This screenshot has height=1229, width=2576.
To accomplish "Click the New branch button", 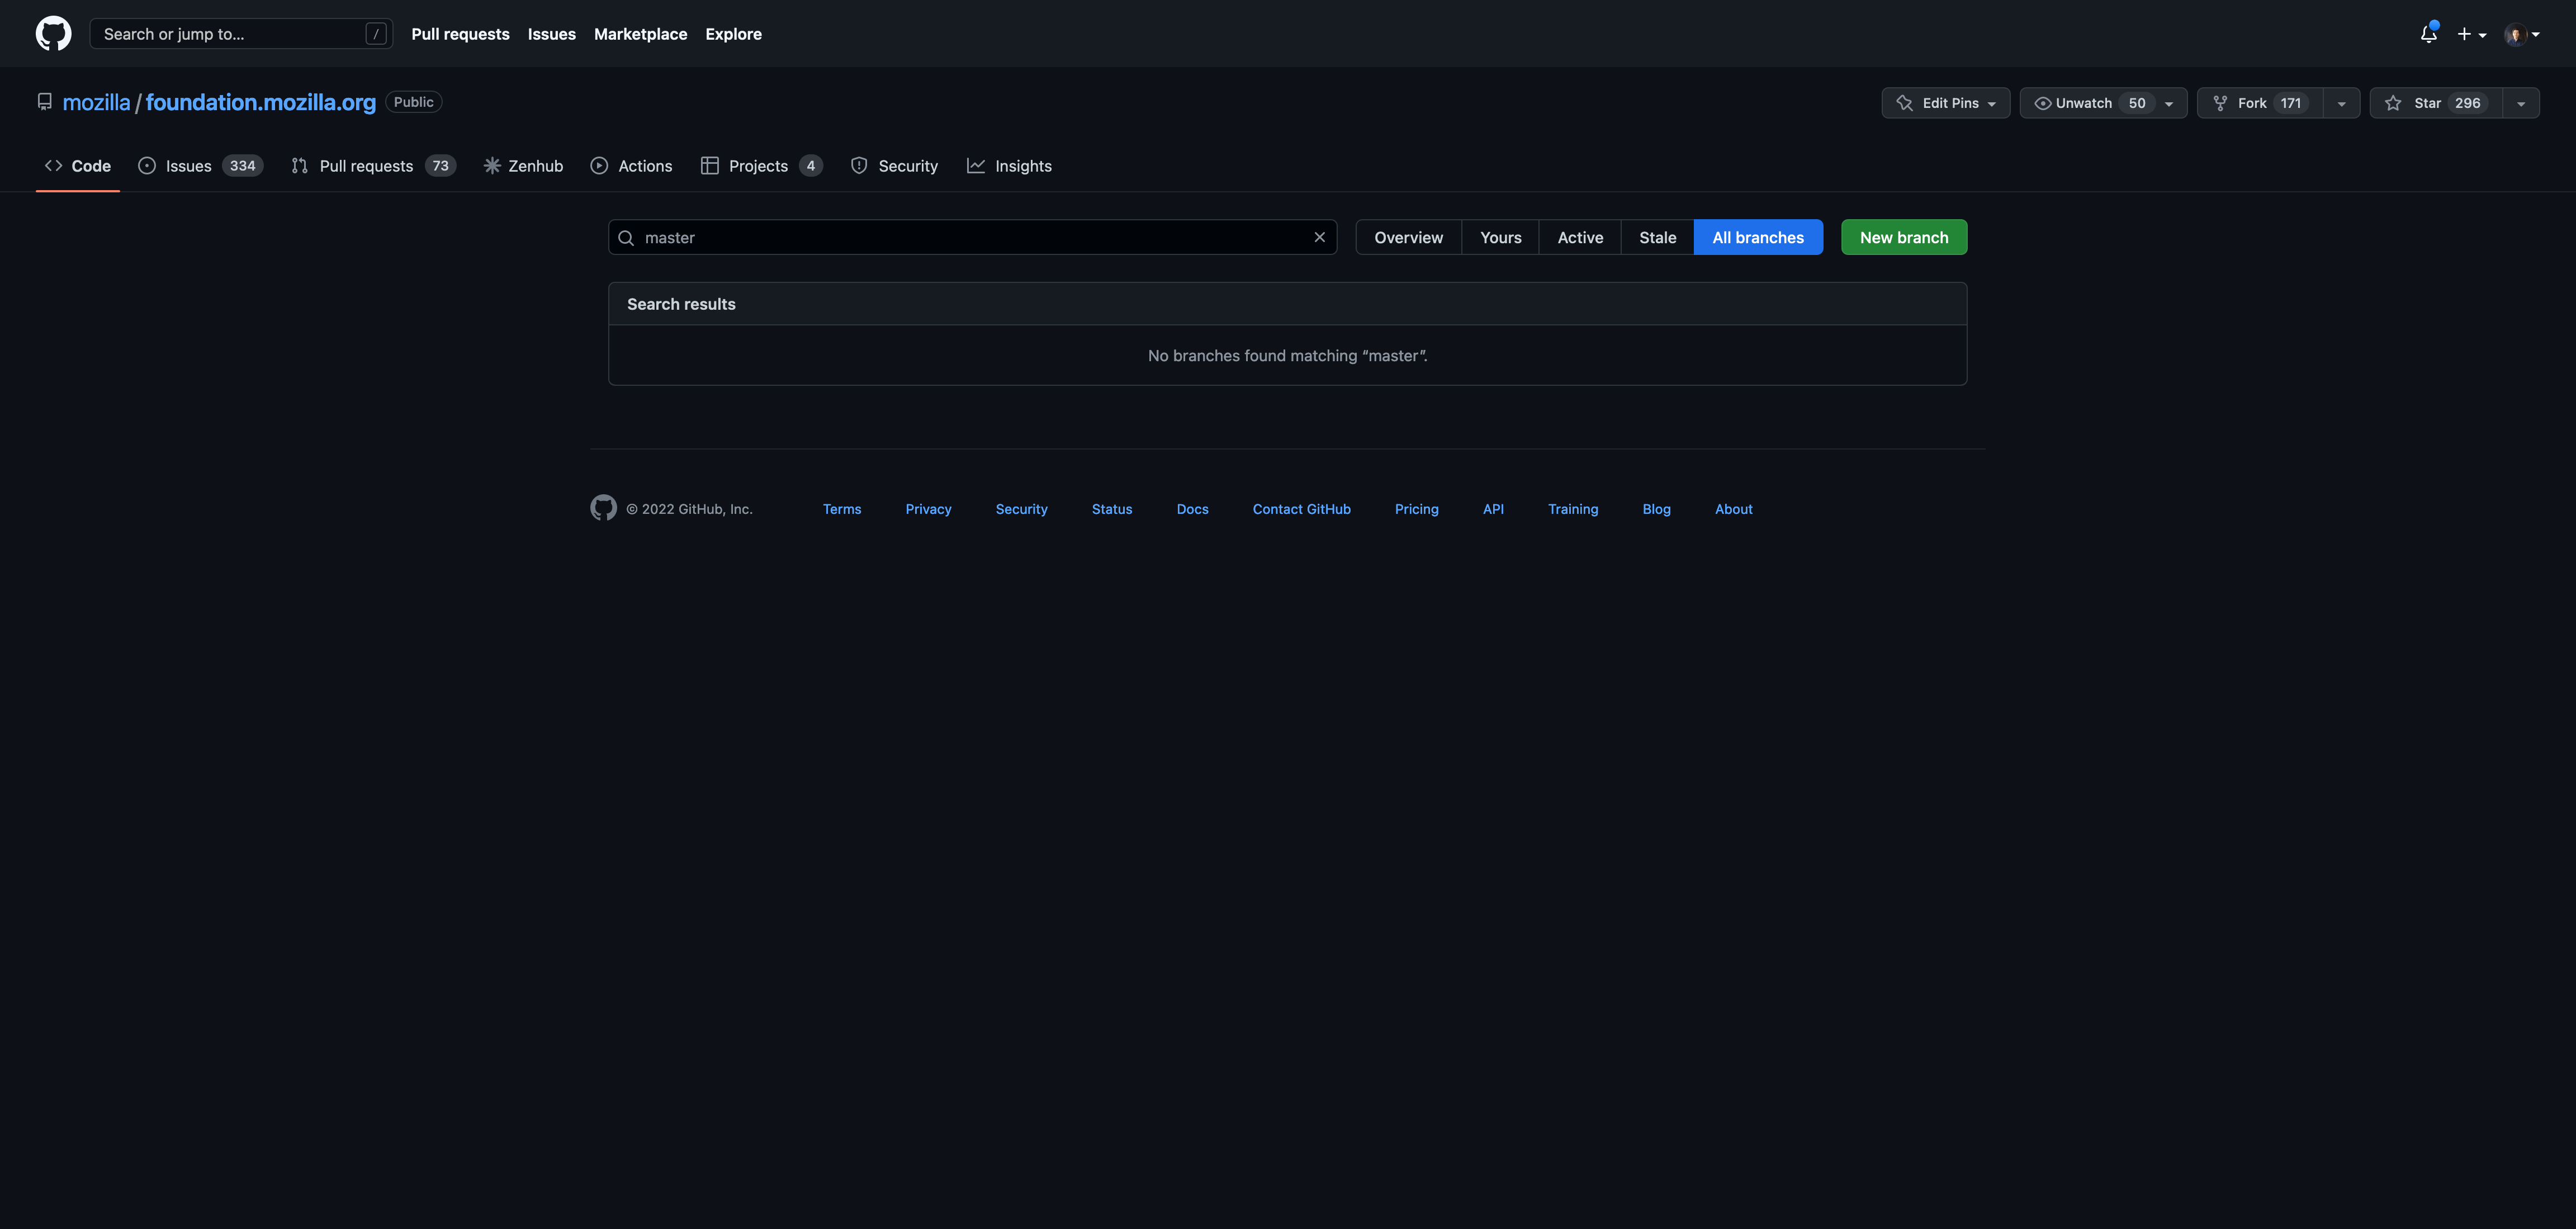I will (1903, 237).
